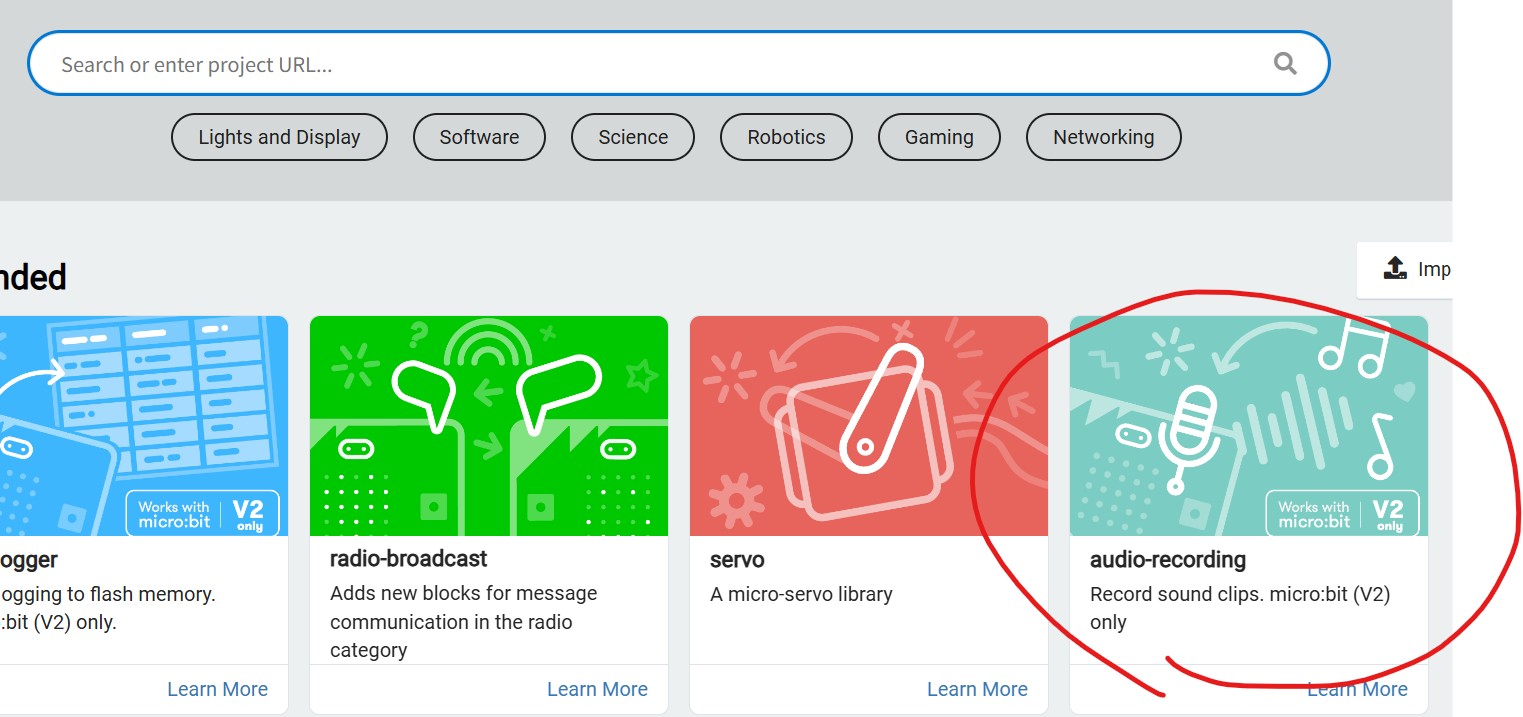Show Robotics extensions
This screenshot has height=717, width=1523.
coord(786,137)
